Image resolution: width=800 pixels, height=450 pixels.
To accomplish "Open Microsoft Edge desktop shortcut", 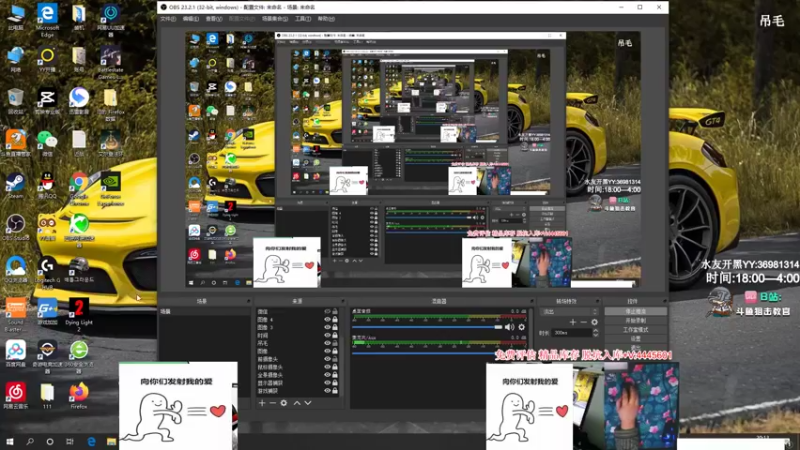I will (x=47, y=20).
